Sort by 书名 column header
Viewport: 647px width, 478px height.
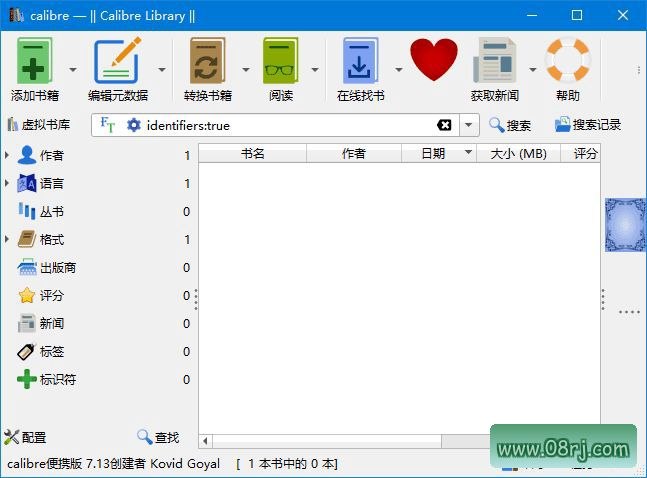coord(253,154)
